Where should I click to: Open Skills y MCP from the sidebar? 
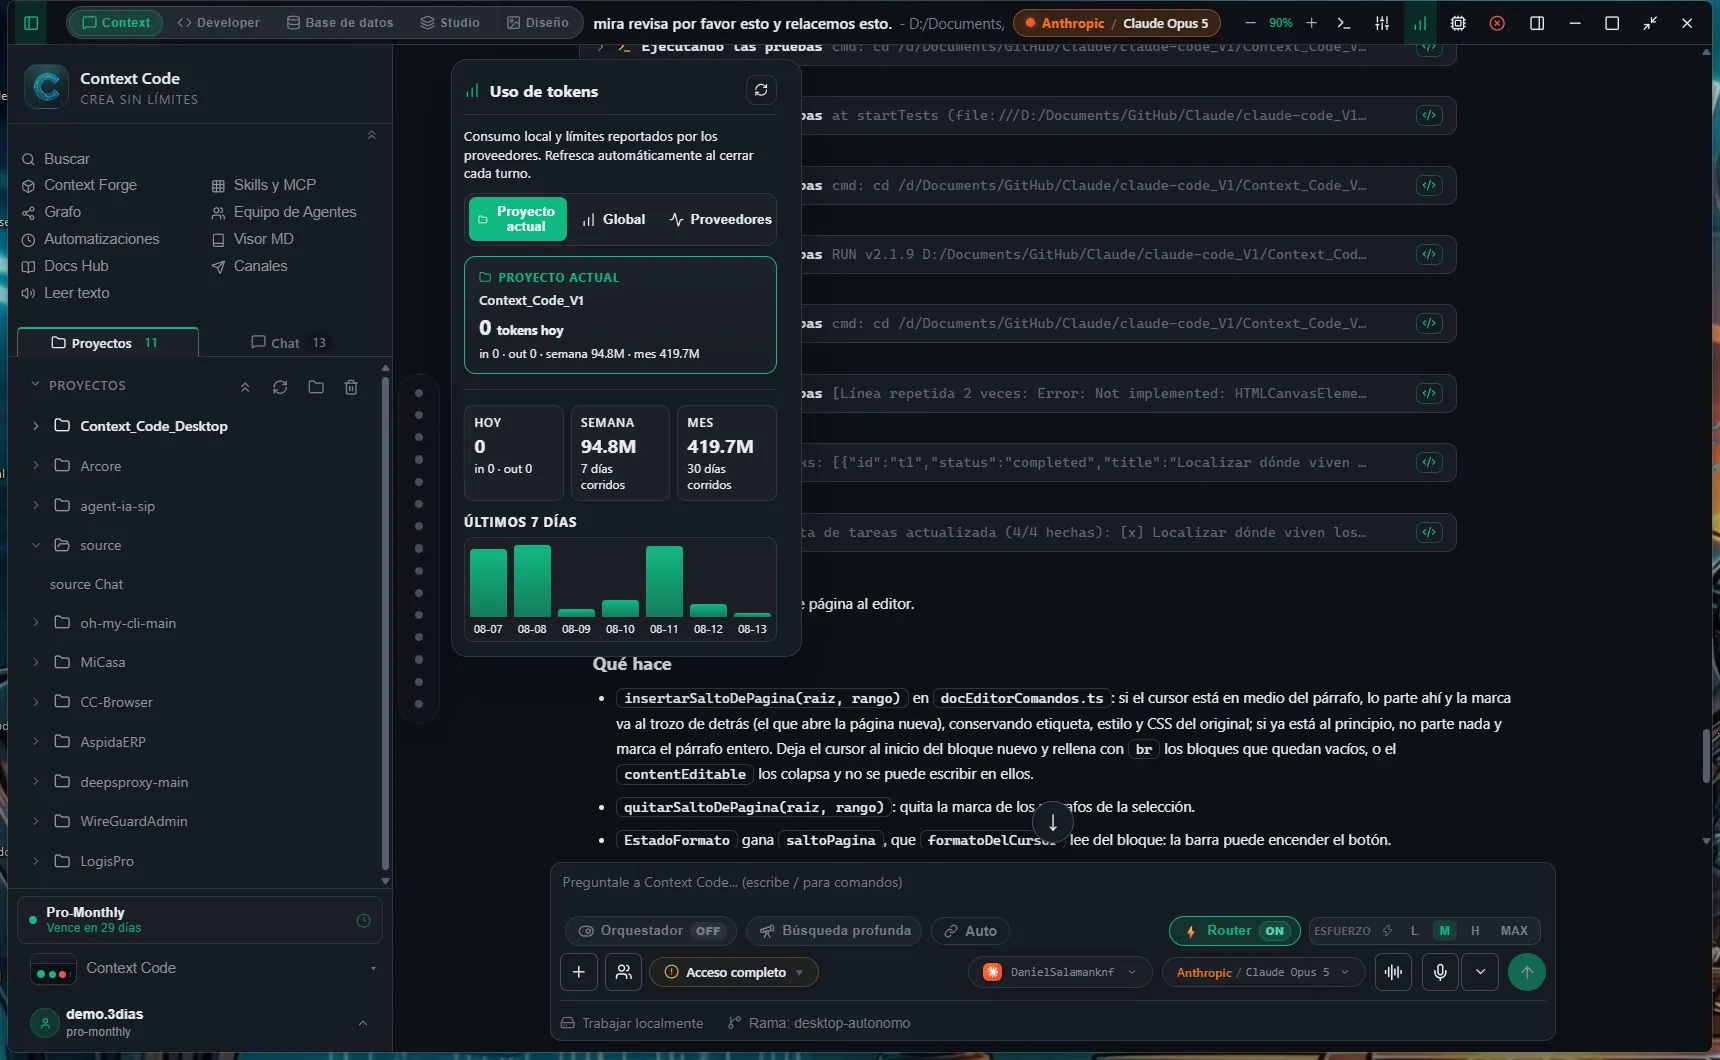(263, 185)
